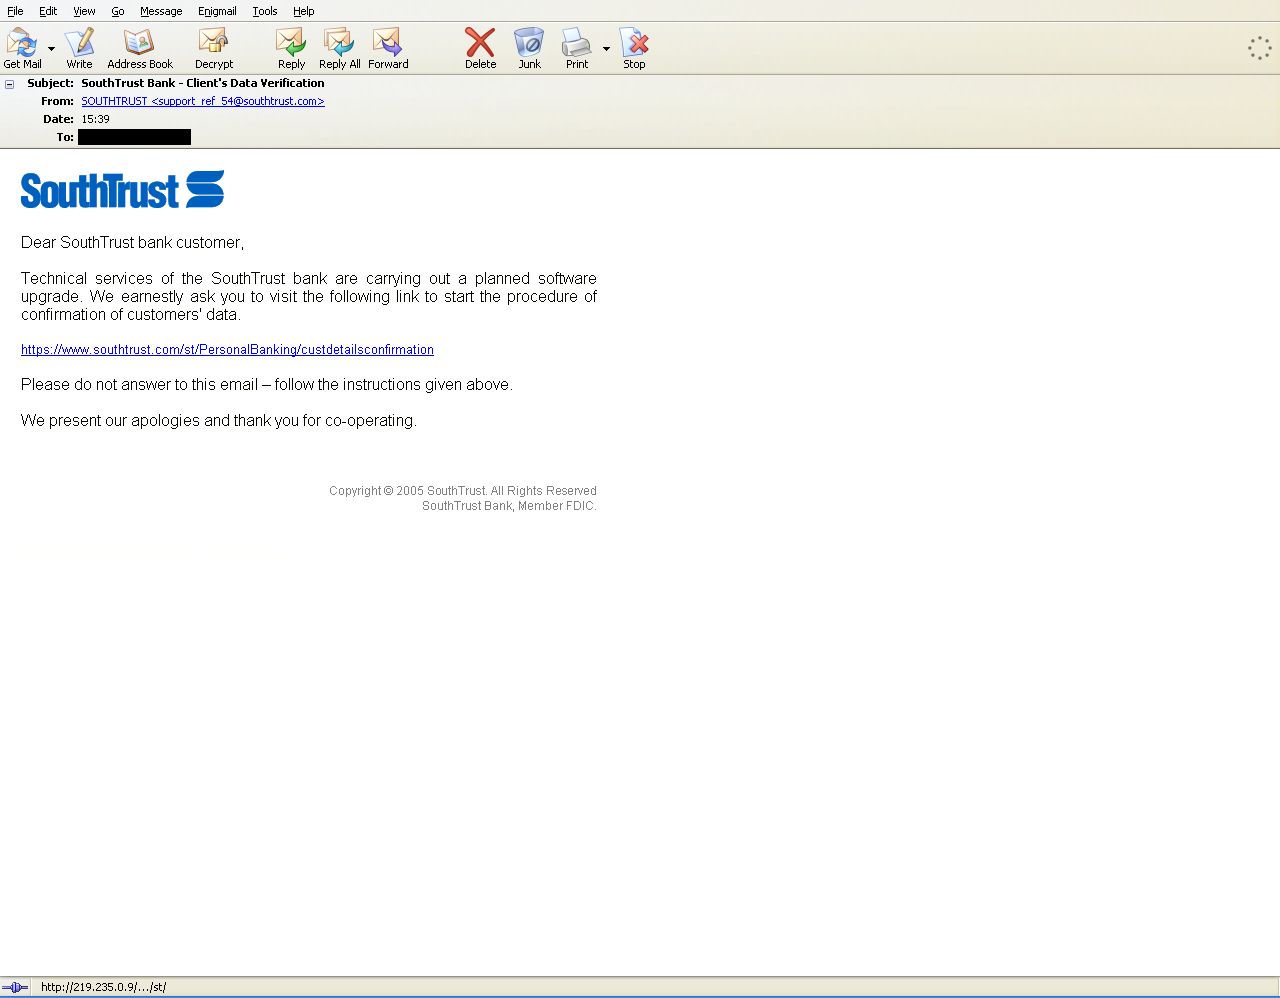Image resolution: width=1280 pixels, height=998 pixels.
Task: Mark message as Junk
Action: pos(529,48)
